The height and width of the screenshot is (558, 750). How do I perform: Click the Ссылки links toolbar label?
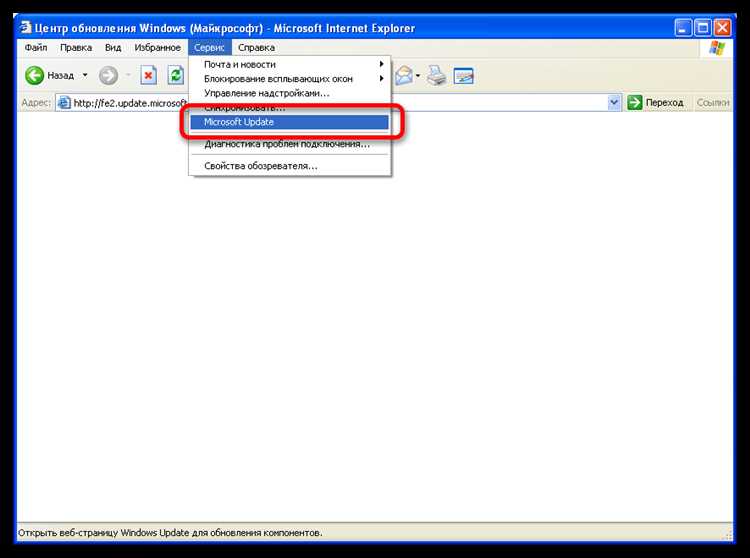[712, 102]
